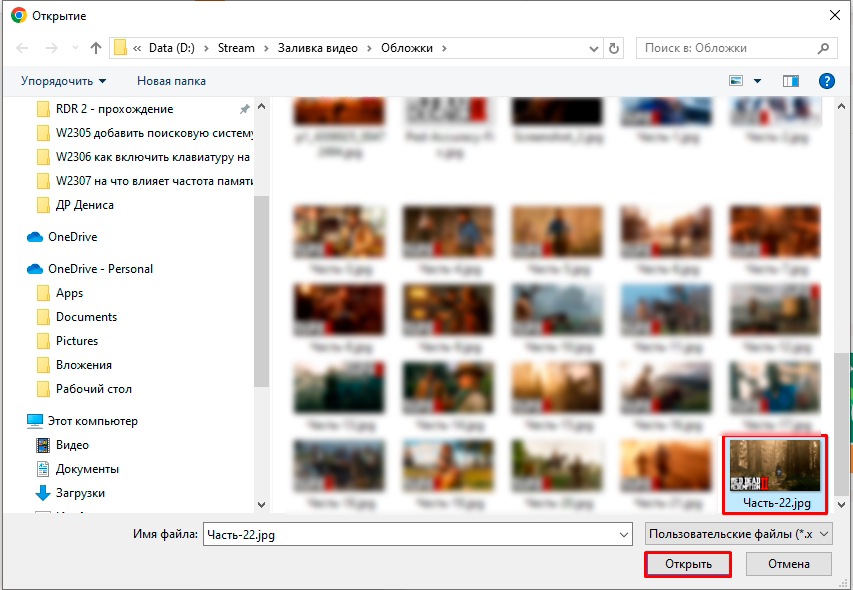Open the recent locations dropdown arrow
Image resolution: width=853 pixels, height=590 pixels.
coord(75,48)
